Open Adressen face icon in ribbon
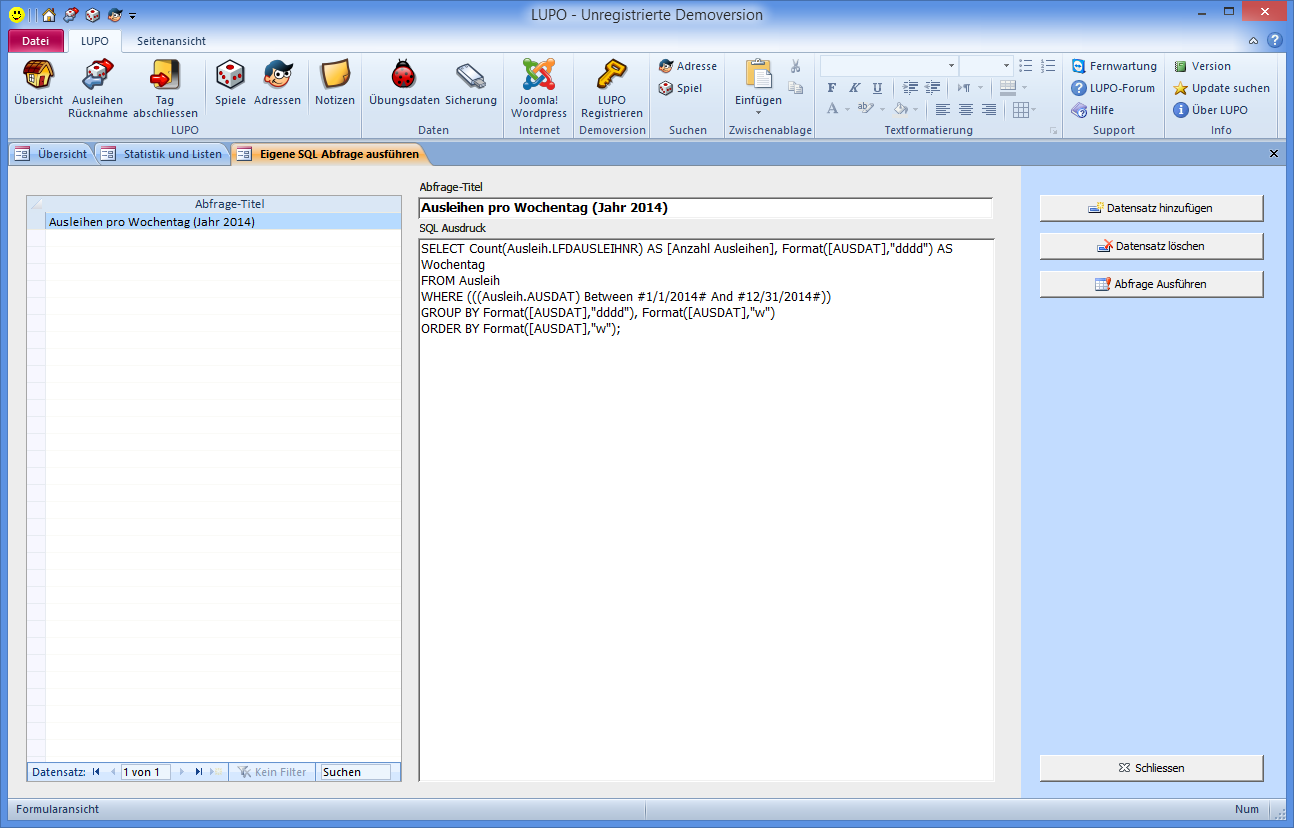Viewport: 1294px width, 828px height. tap(277, 83)
